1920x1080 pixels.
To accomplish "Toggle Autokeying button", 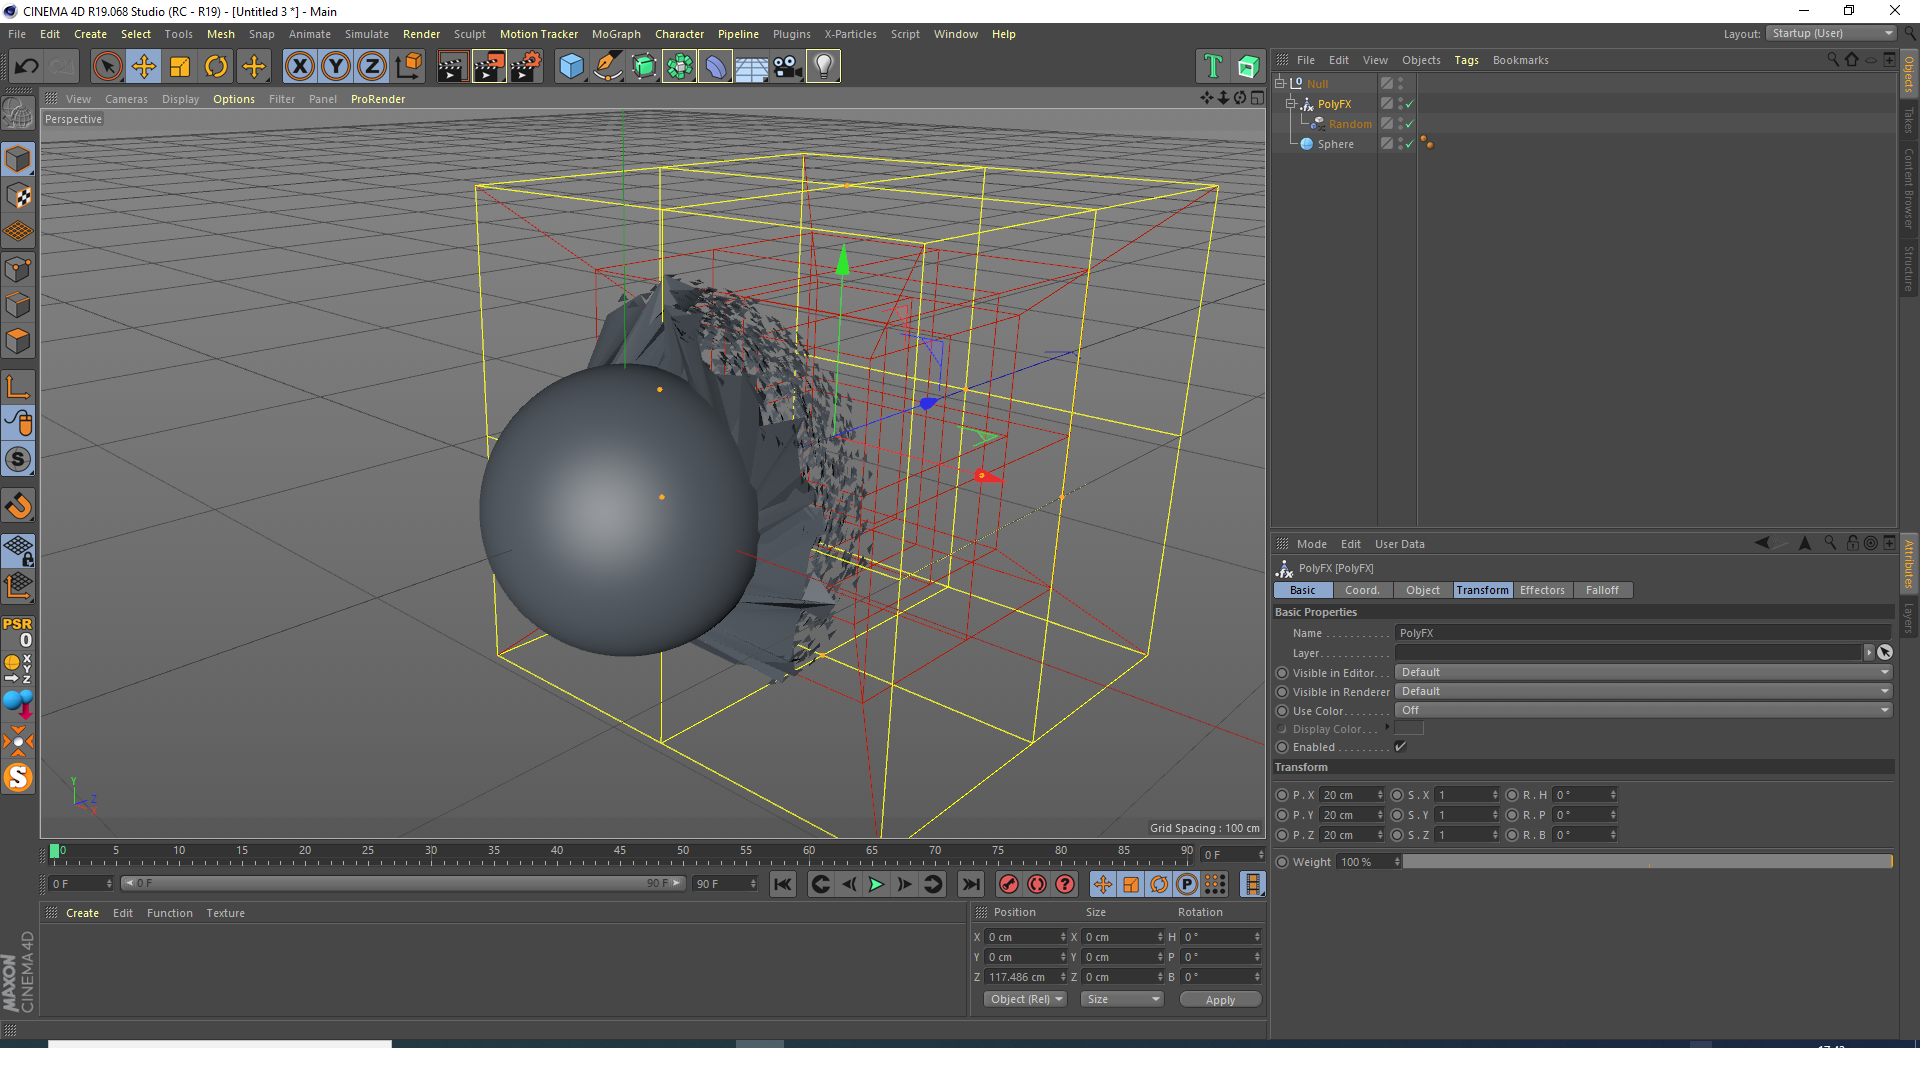I will 1037,884.
